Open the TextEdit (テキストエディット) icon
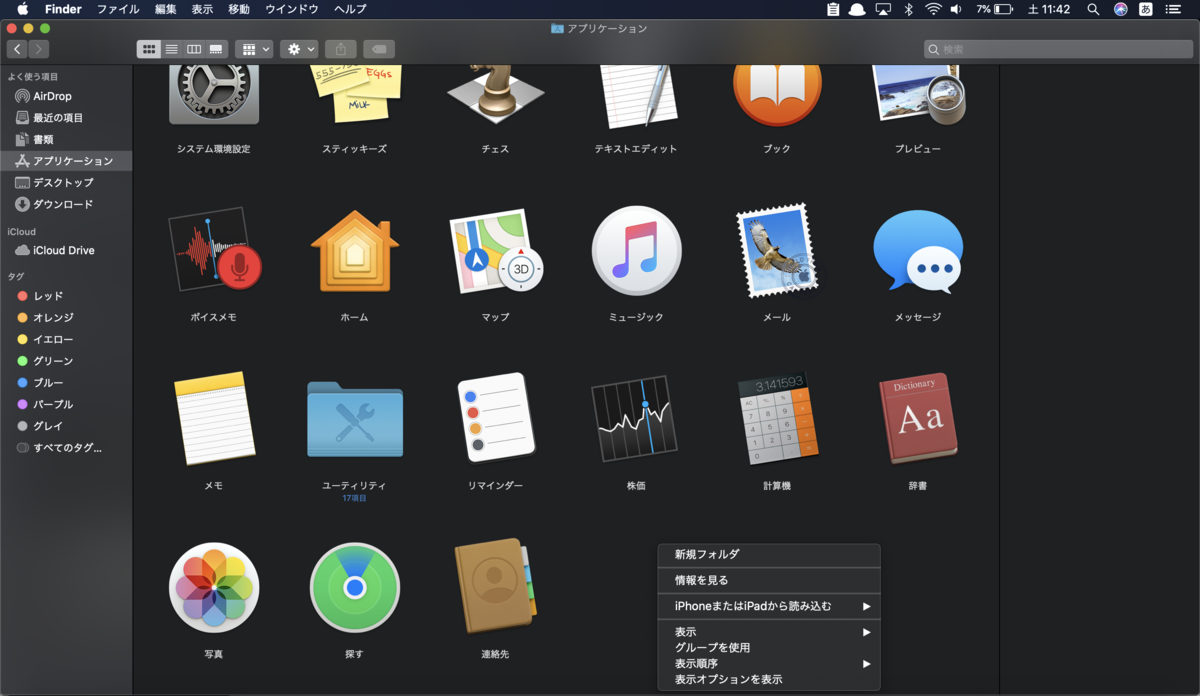This screenshot has width=1200, height=696. [636, 96]
